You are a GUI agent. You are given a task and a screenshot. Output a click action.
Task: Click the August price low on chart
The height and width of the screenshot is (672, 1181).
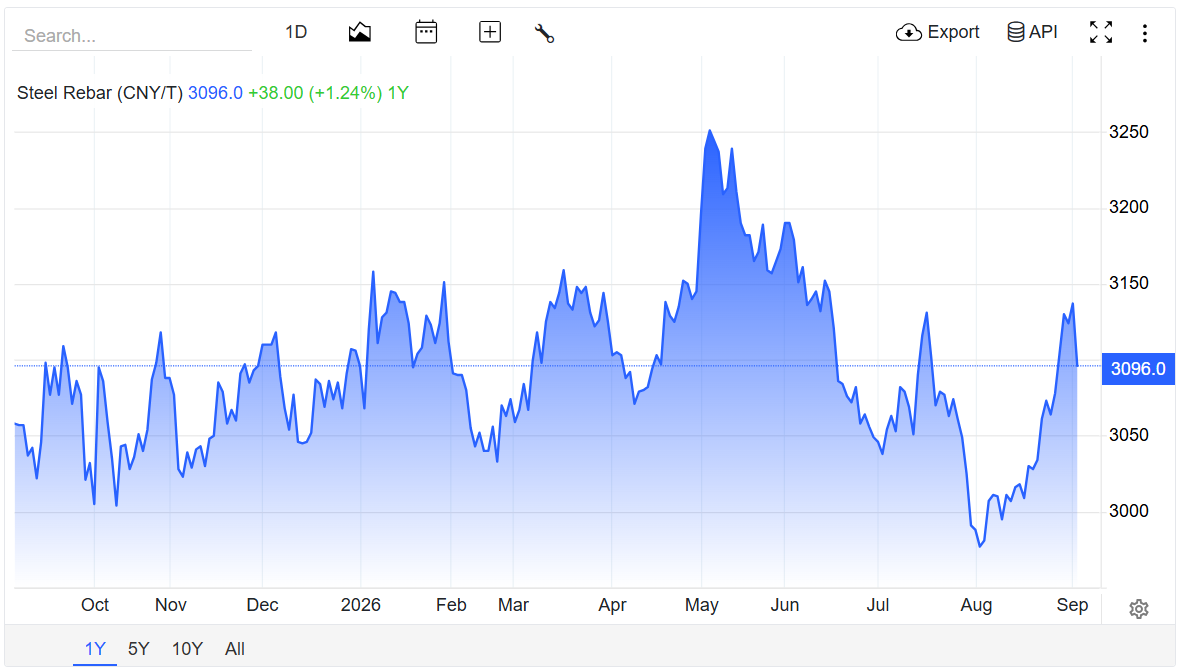[980, 546]
